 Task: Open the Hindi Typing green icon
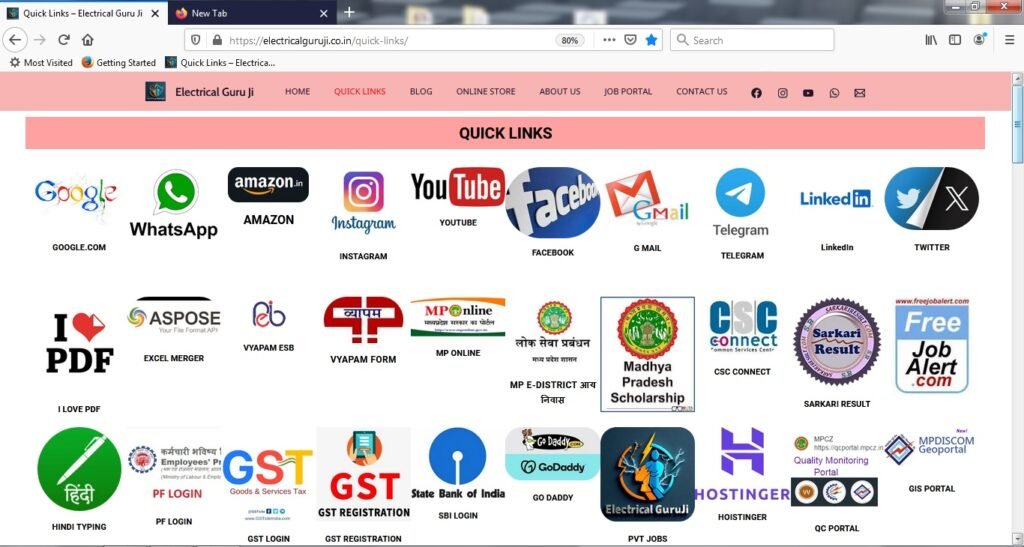pos(79,469)
